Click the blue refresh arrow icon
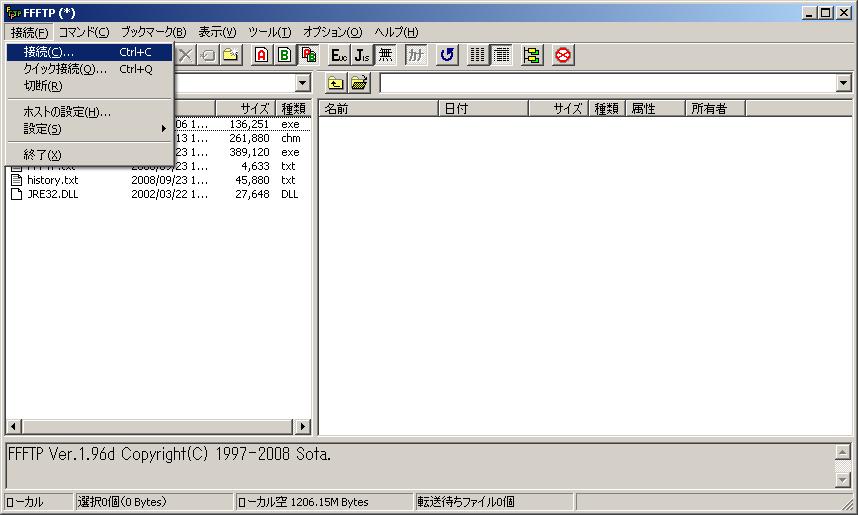Screen dimensions: 858x515 [447, 55]
